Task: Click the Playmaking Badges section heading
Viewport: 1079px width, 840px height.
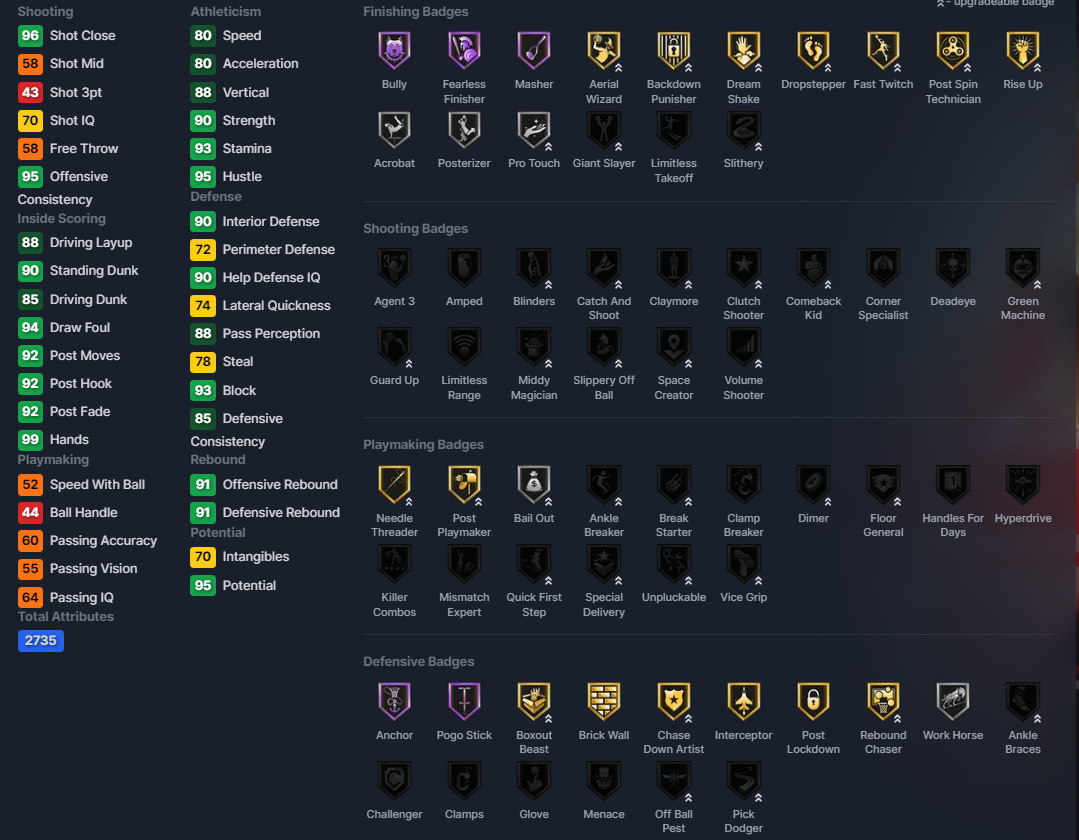Action: (423, 444)
